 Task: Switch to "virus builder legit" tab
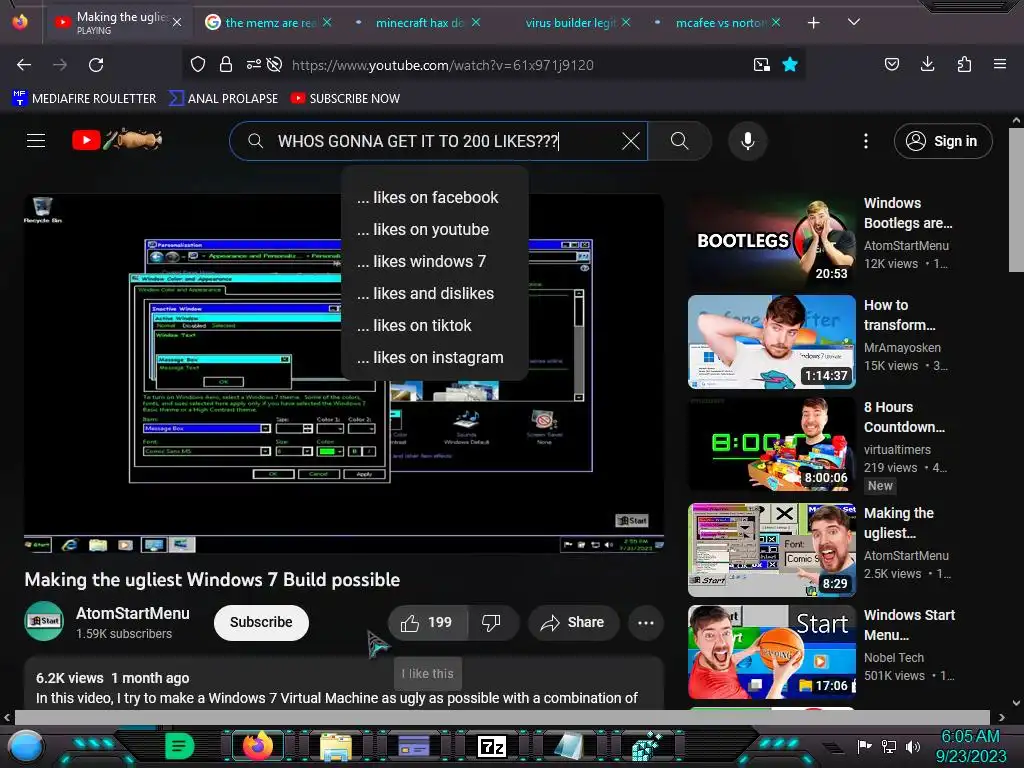pyautogui.click(x=569, y=22)
